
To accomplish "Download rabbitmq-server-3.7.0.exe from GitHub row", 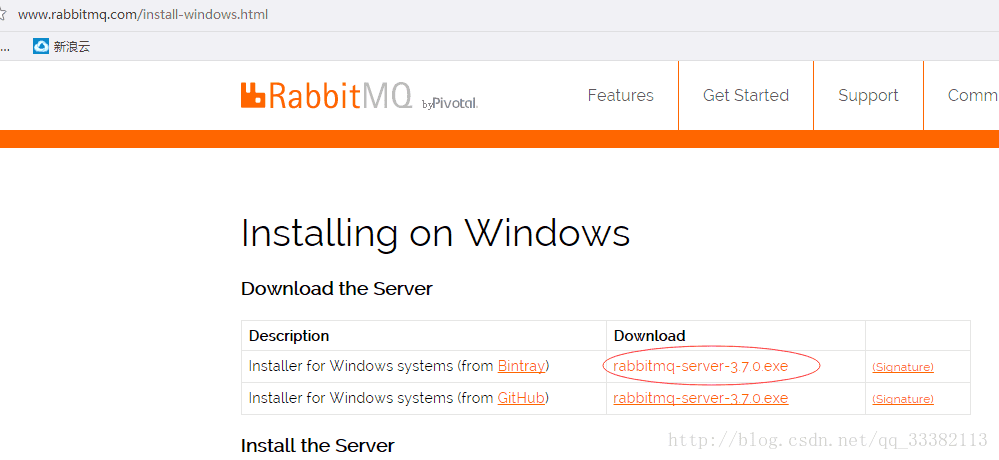I will [x=700, y=398].
